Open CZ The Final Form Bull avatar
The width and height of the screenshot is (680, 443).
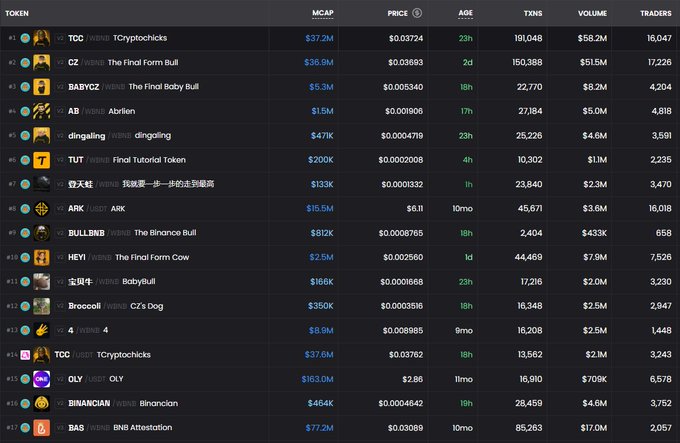[x=42, y=62]
